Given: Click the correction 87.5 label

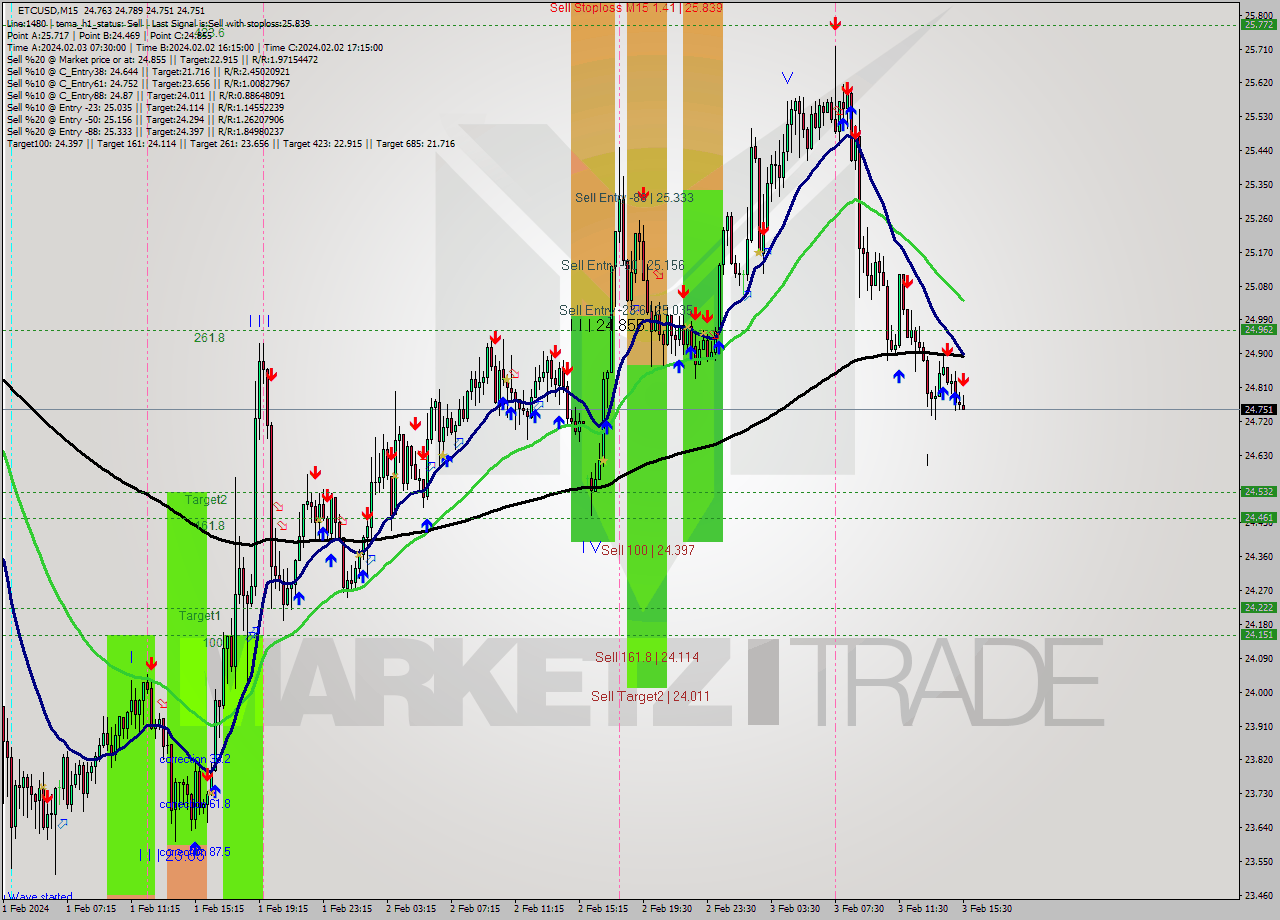Looking at the screenshot, I should 195,852.
